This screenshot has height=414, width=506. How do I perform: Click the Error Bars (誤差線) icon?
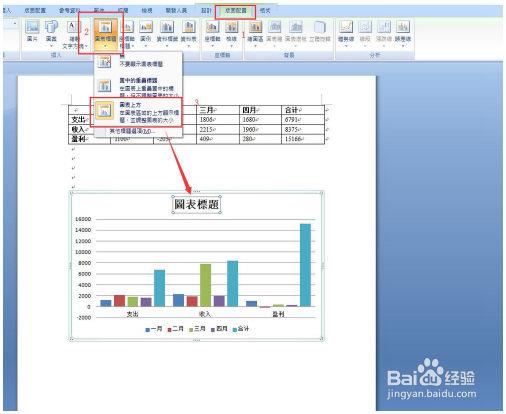[403, 32]
